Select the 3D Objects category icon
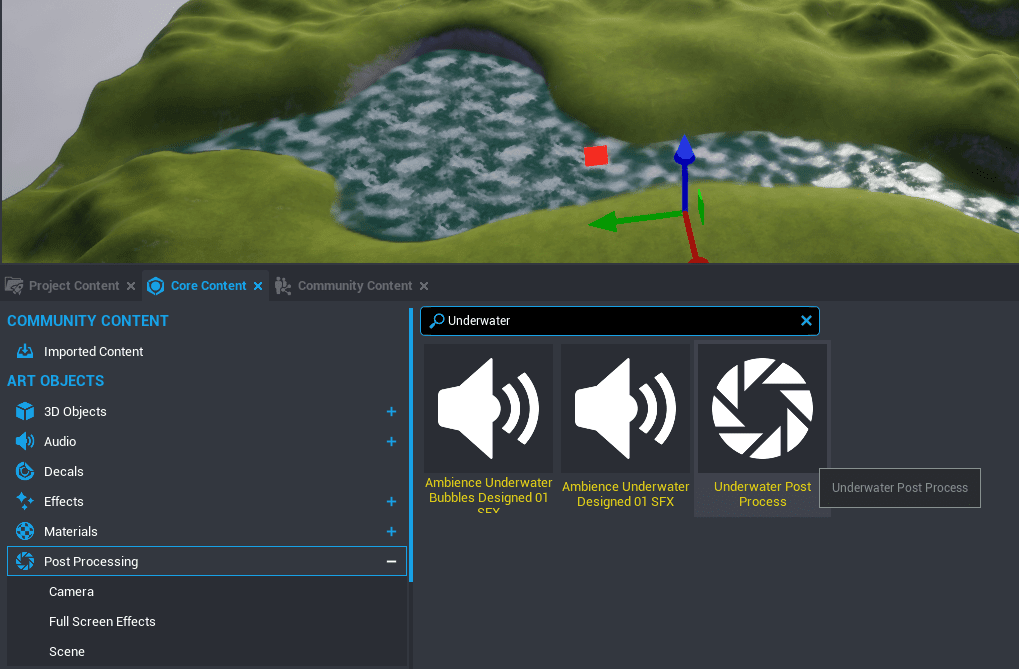Image resolution: width=1019 pixels, height=669 pixels. click(x=24, y=411)
